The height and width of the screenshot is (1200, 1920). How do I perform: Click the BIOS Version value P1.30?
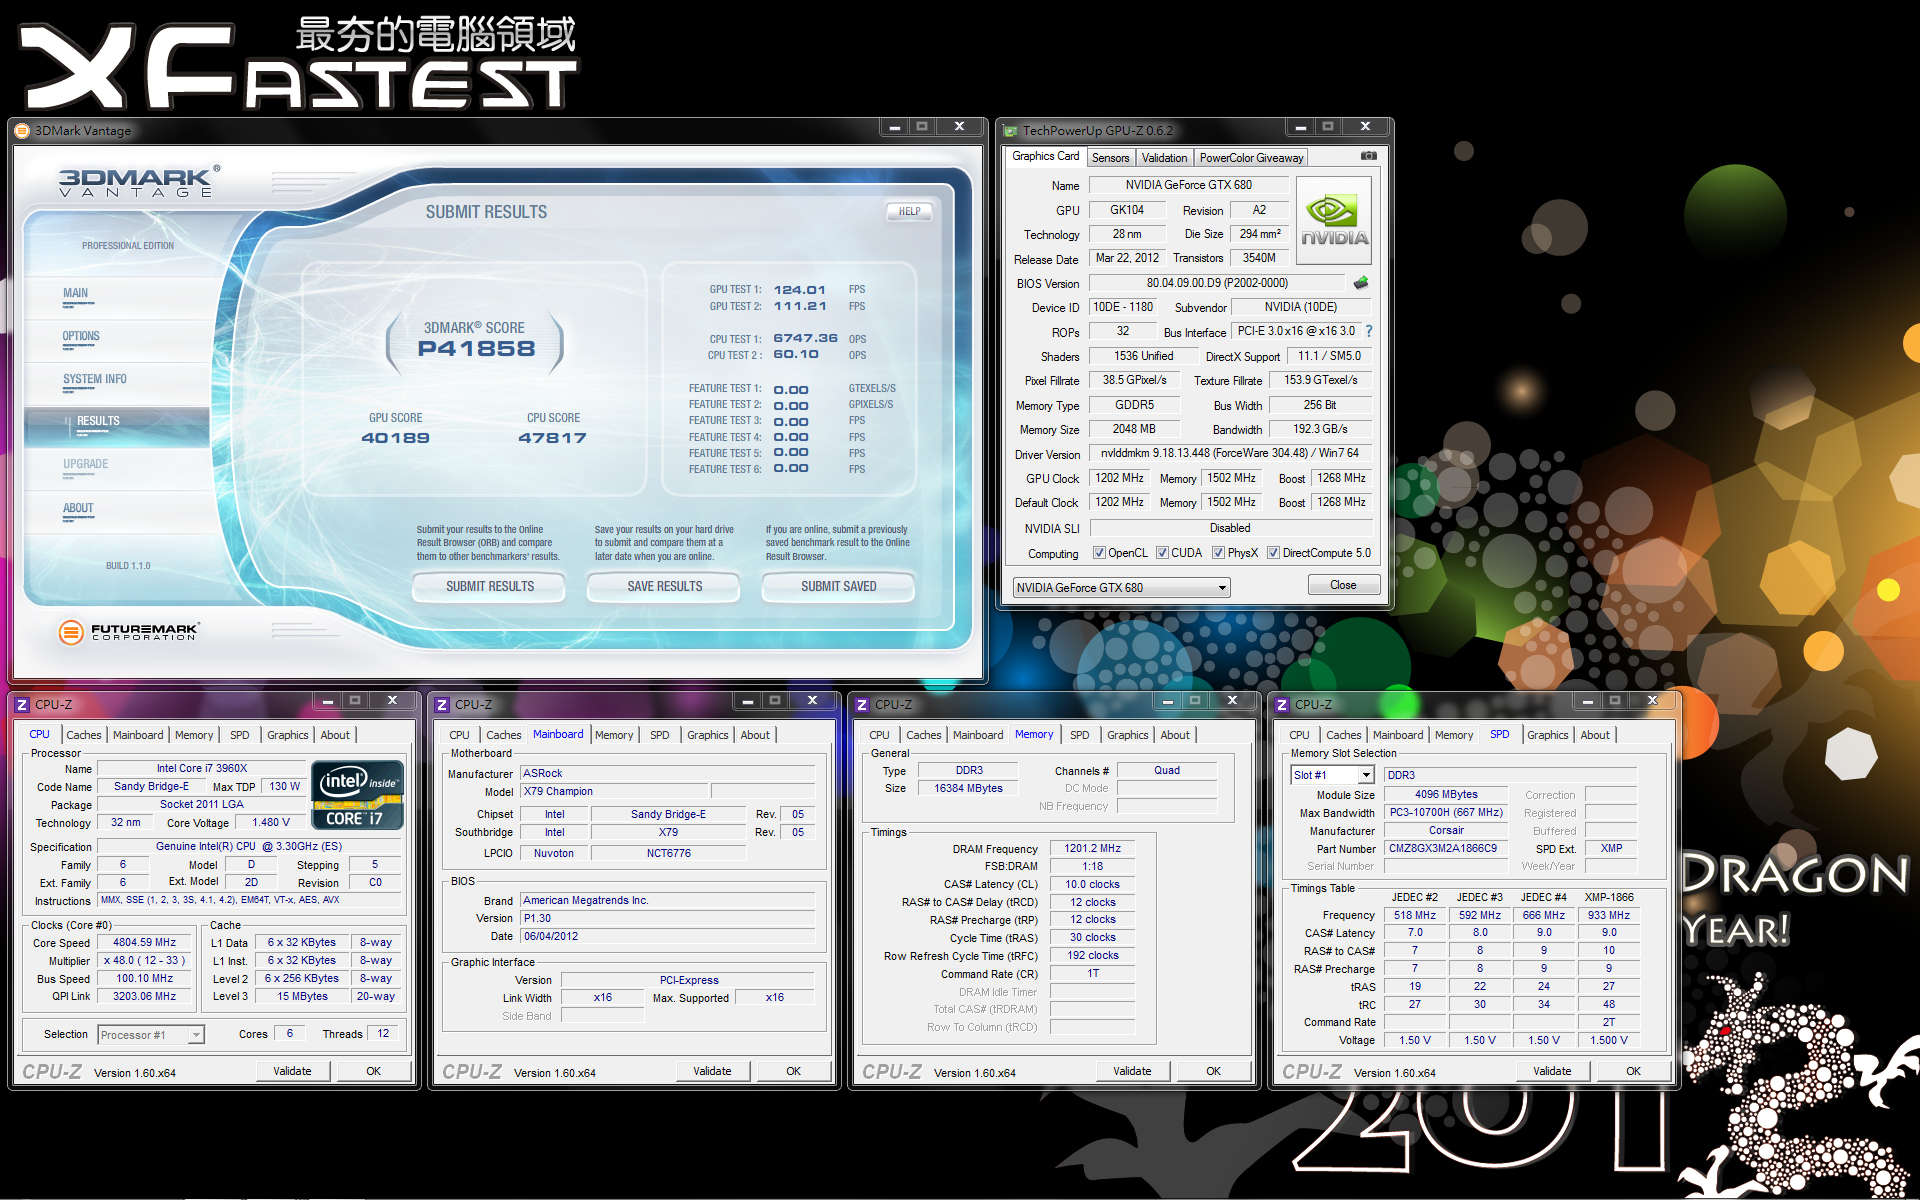pyautogui.click(x=667, y=919)
